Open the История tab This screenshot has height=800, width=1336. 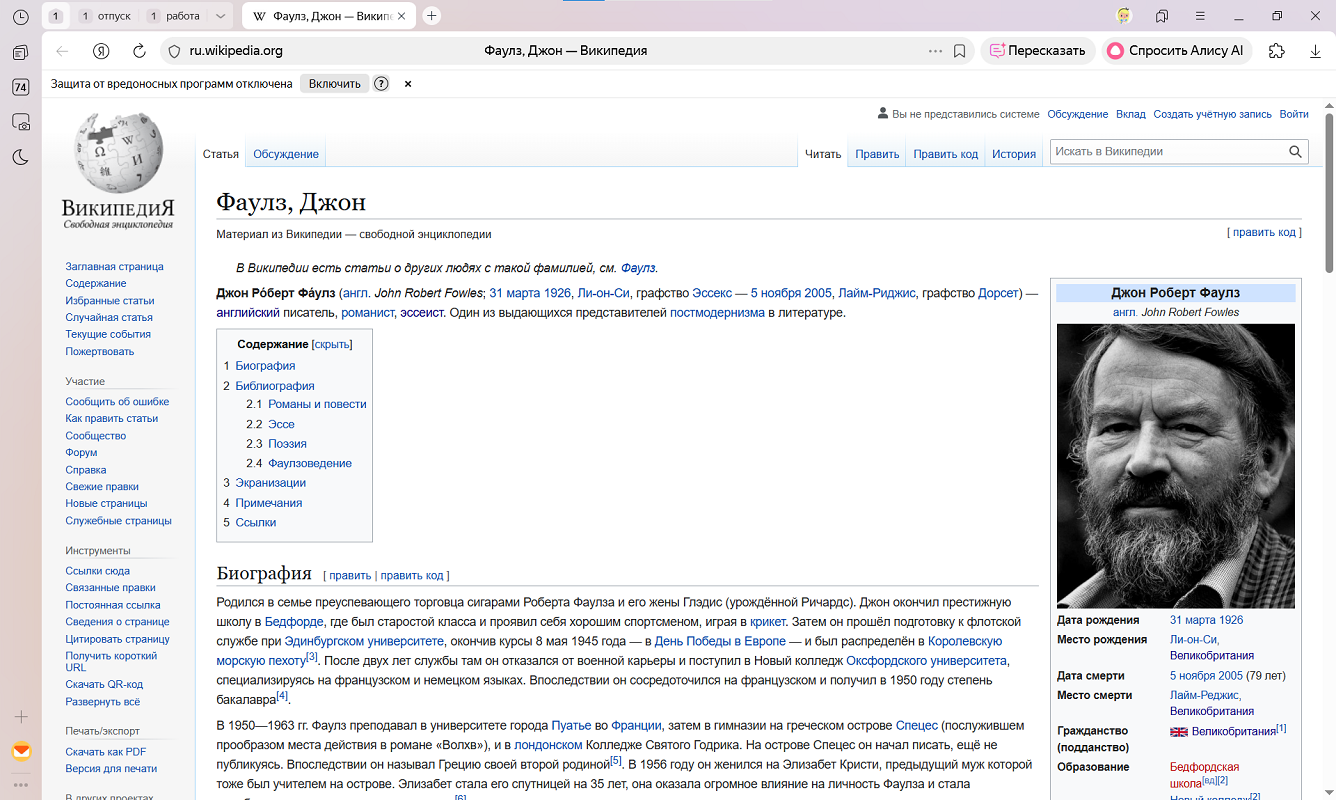point(1013,154)
